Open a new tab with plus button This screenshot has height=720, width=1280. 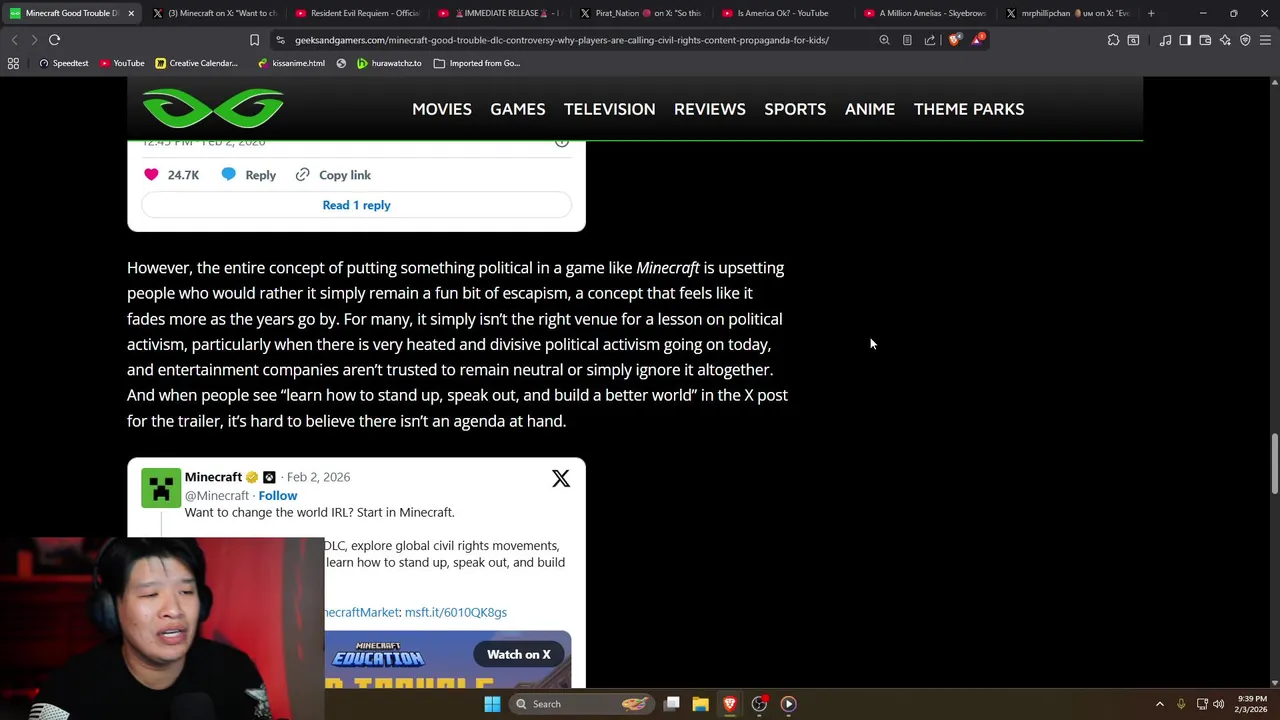point(1151,13)
